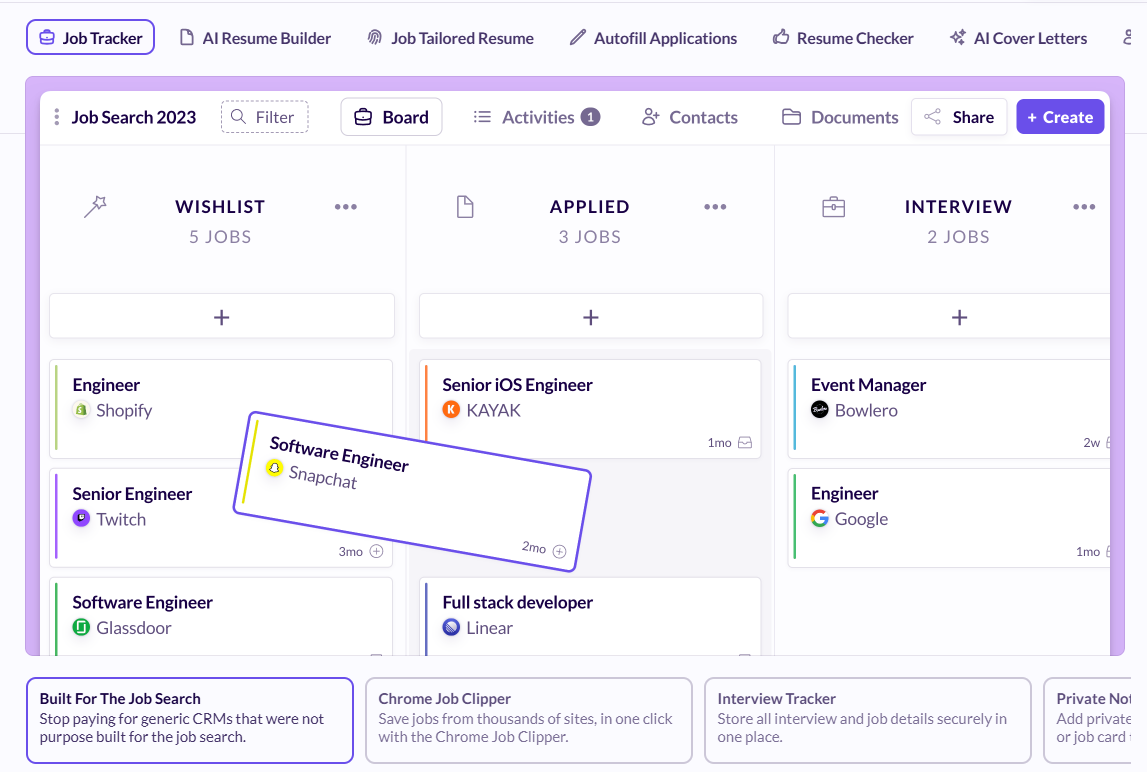
Task: Open the envelope icon on the KAYAK card
Action: [745, 442]
